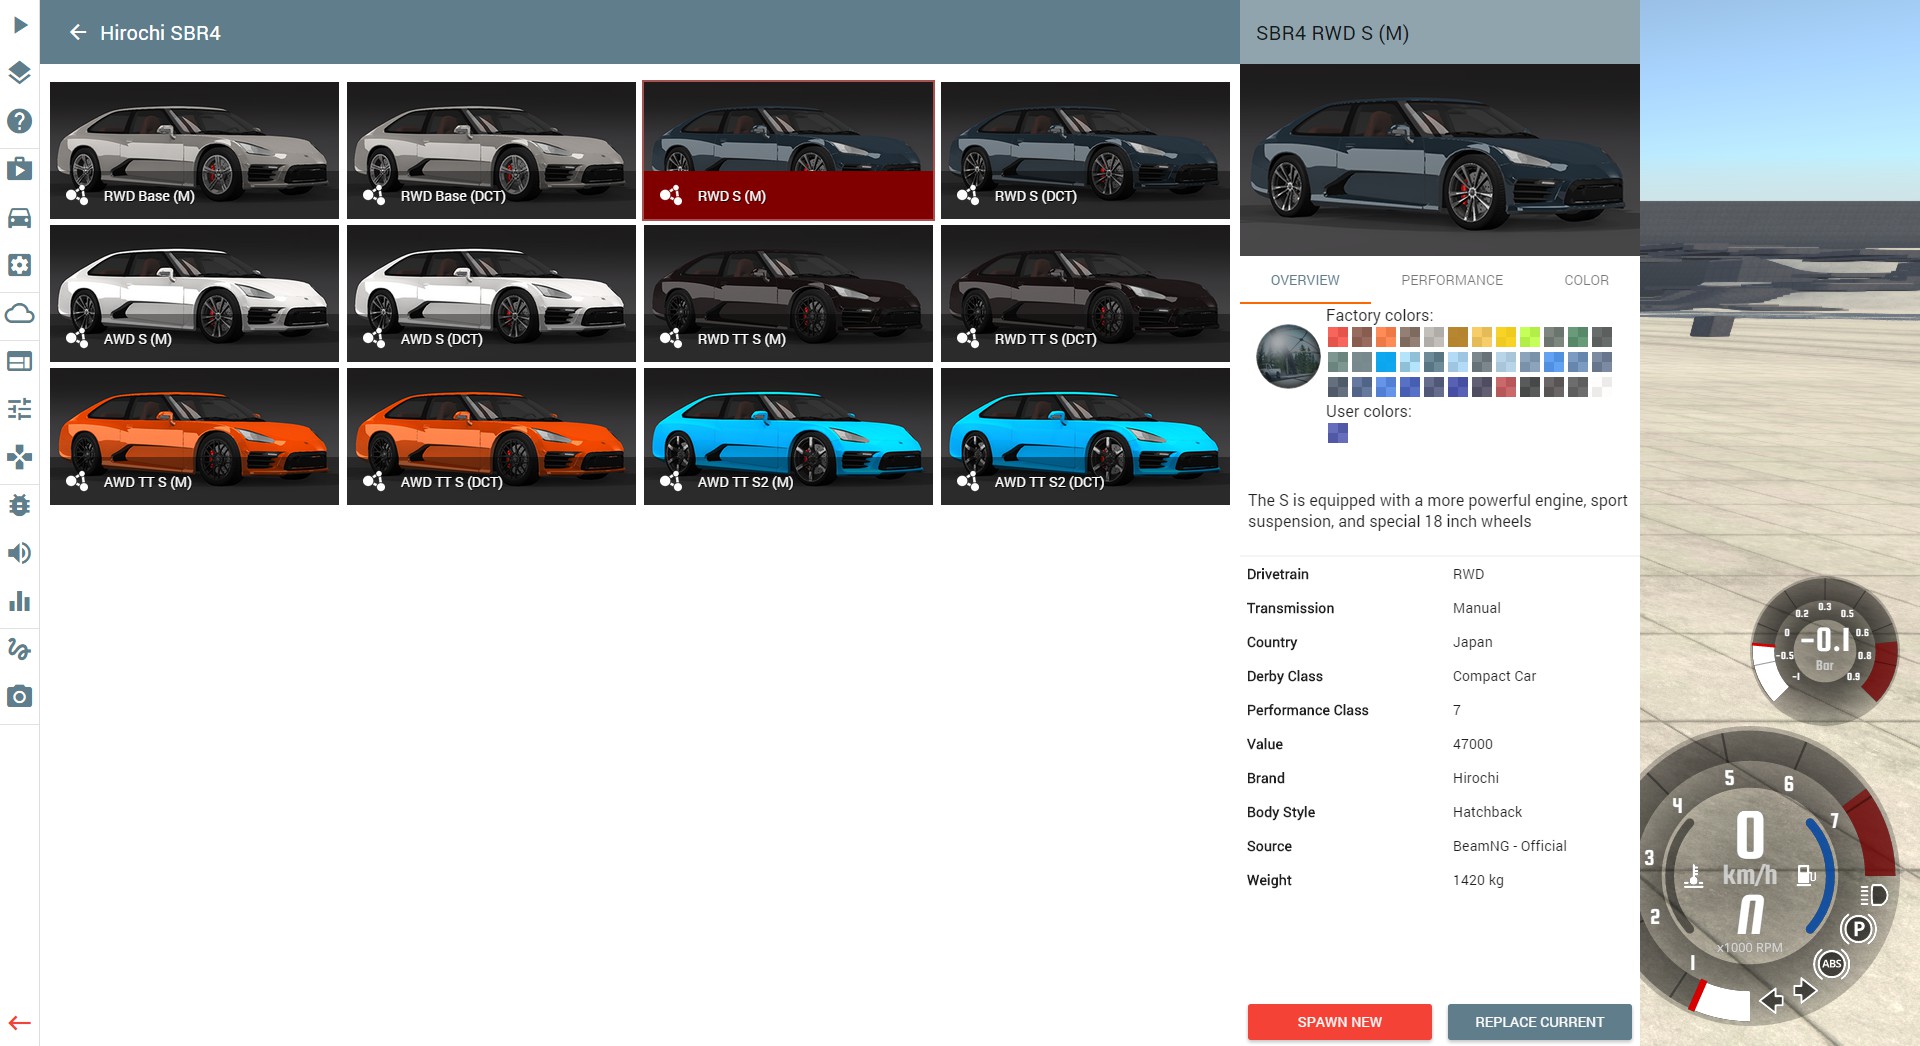This screenshot has height=1046, width=1920.
Task: Open the environment cloud icon
Action: tap(20, 313)
